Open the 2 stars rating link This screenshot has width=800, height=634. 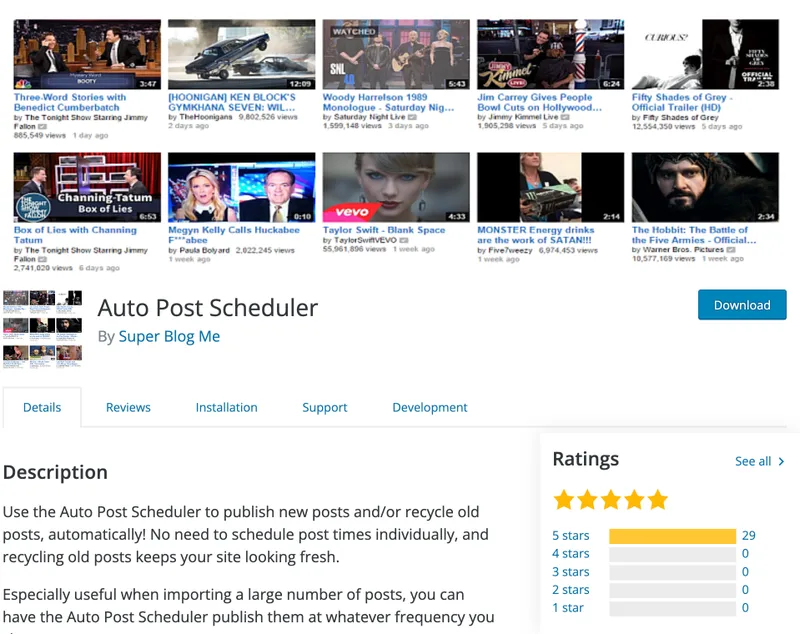click(x=570, y=590)
